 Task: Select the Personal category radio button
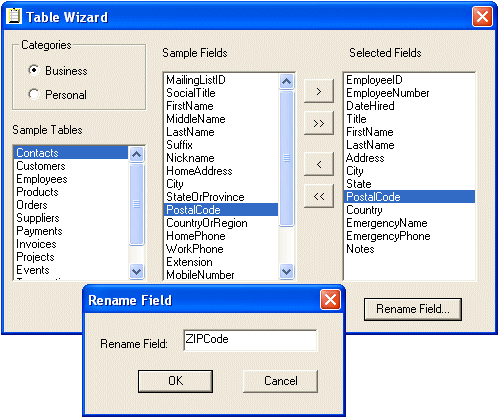pos(34,94)
